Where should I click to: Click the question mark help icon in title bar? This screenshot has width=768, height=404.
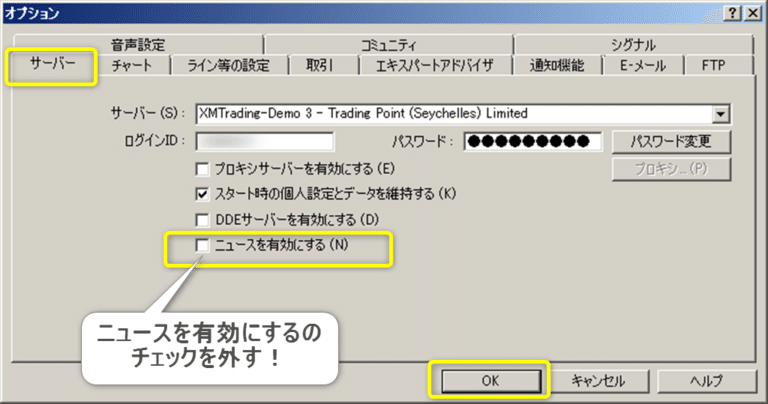[732, 13]
